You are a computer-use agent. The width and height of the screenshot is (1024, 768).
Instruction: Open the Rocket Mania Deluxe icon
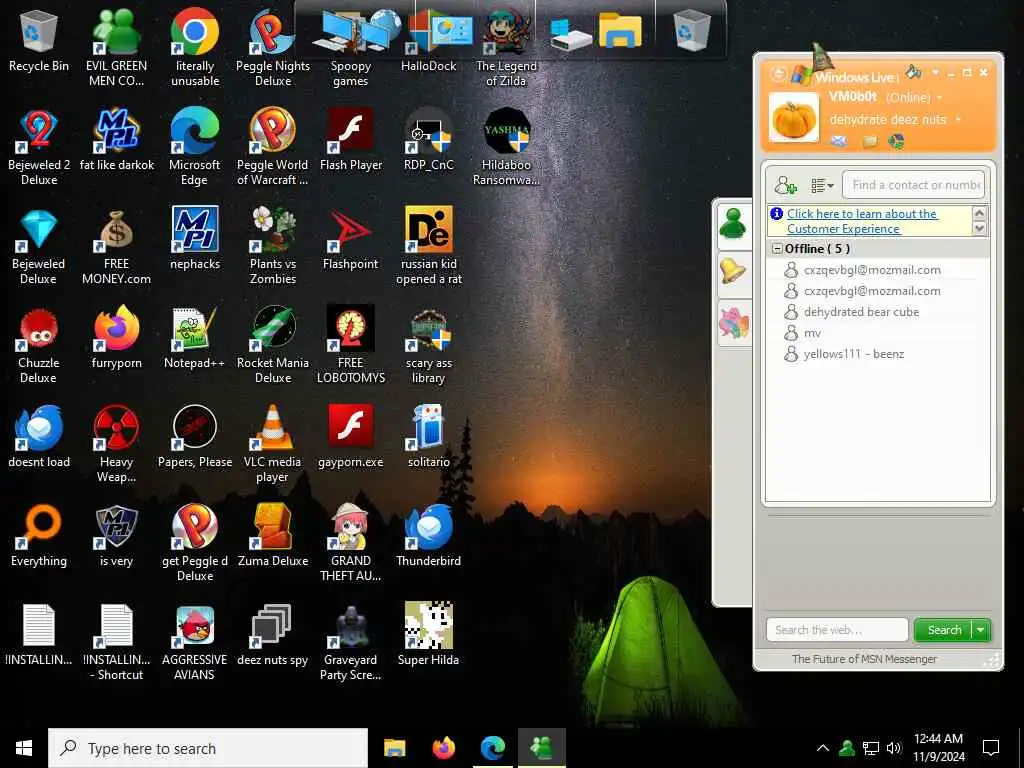(273, 345)
